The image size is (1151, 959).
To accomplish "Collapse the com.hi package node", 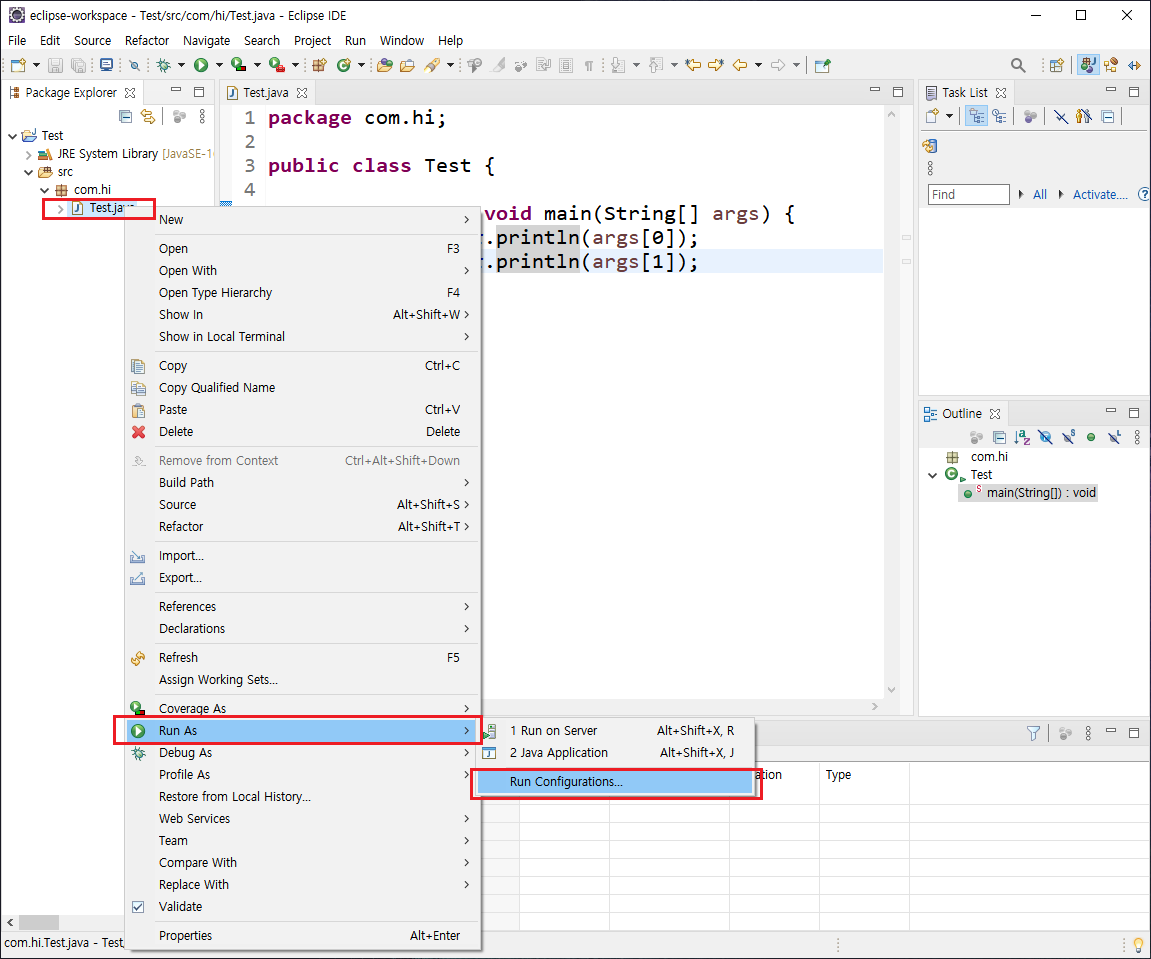I will click(45, 190).
